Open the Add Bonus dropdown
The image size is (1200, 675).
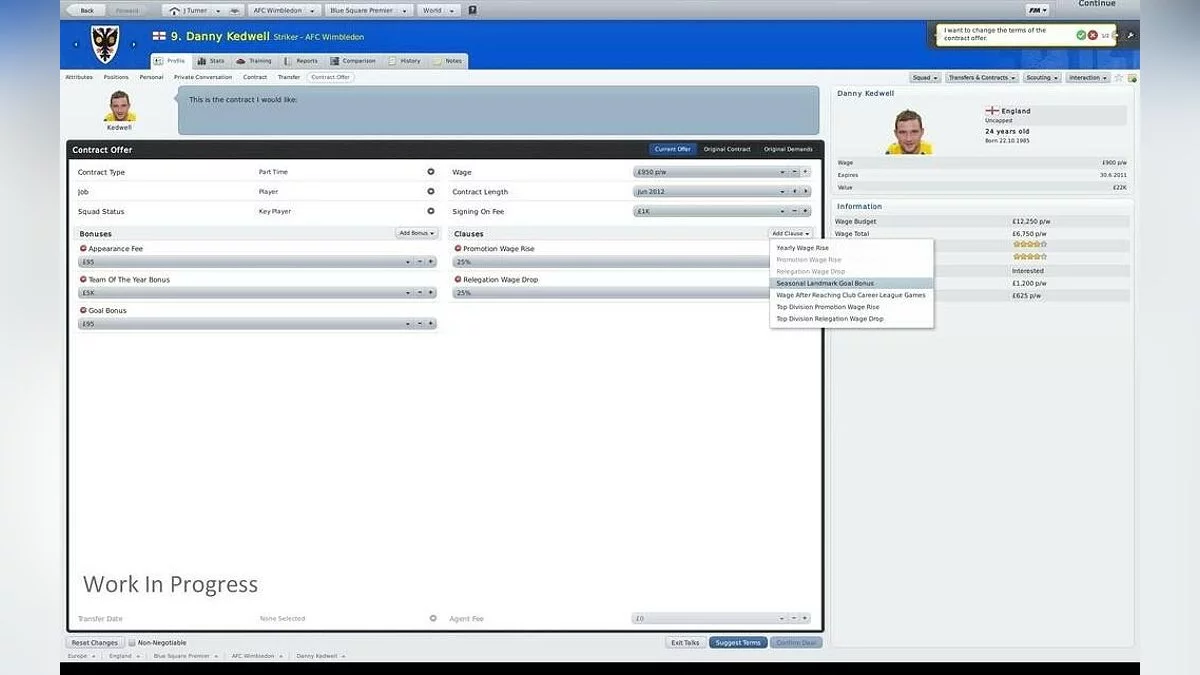pyautogui.click(x=416, y=233)
